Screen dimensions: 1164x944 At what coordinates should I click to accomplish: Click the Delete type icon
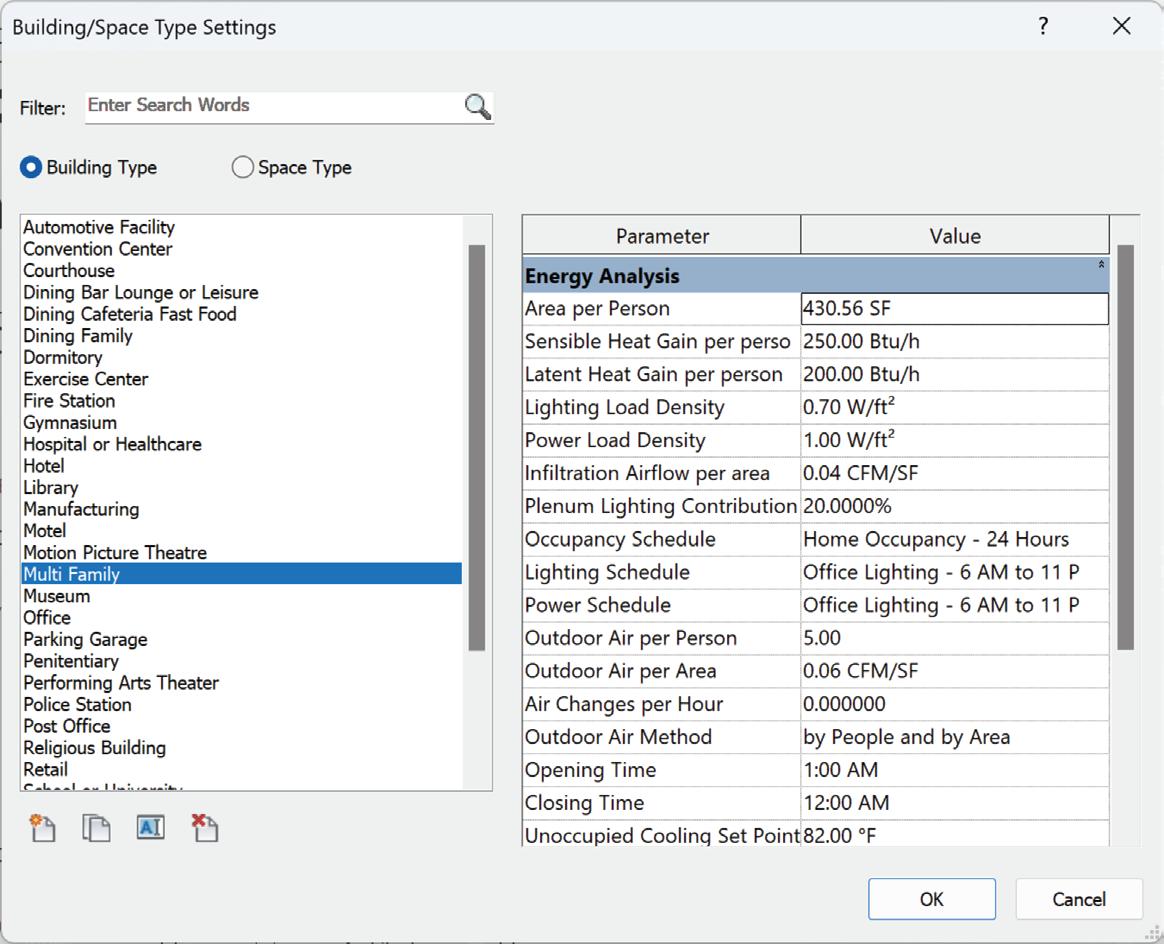coord(204,828)
